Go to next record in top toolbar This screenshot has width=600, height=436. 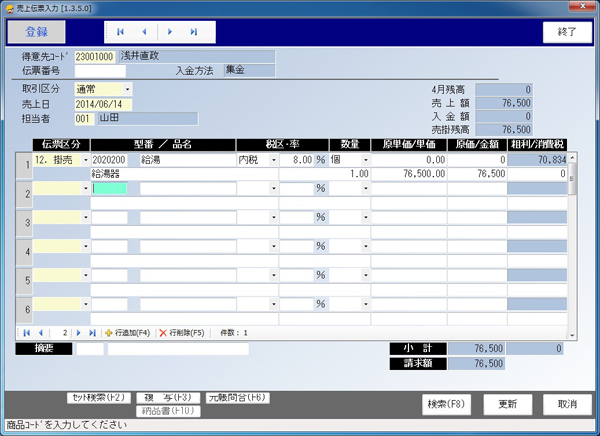click(170, 32)
